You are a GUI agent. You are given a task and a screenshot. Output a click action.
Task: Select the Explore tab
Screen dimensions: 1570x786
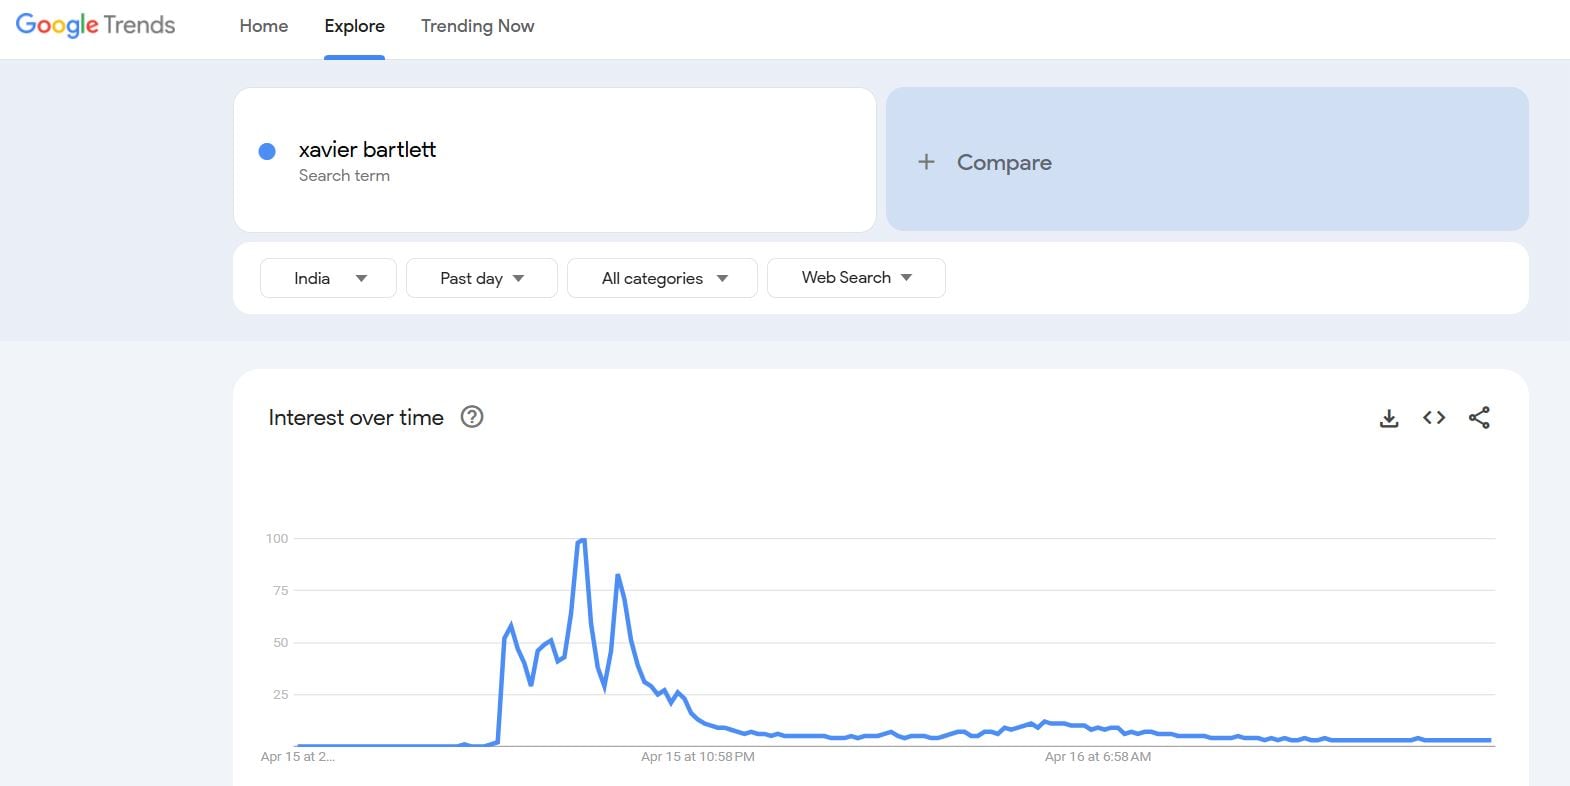pos(354,26)
